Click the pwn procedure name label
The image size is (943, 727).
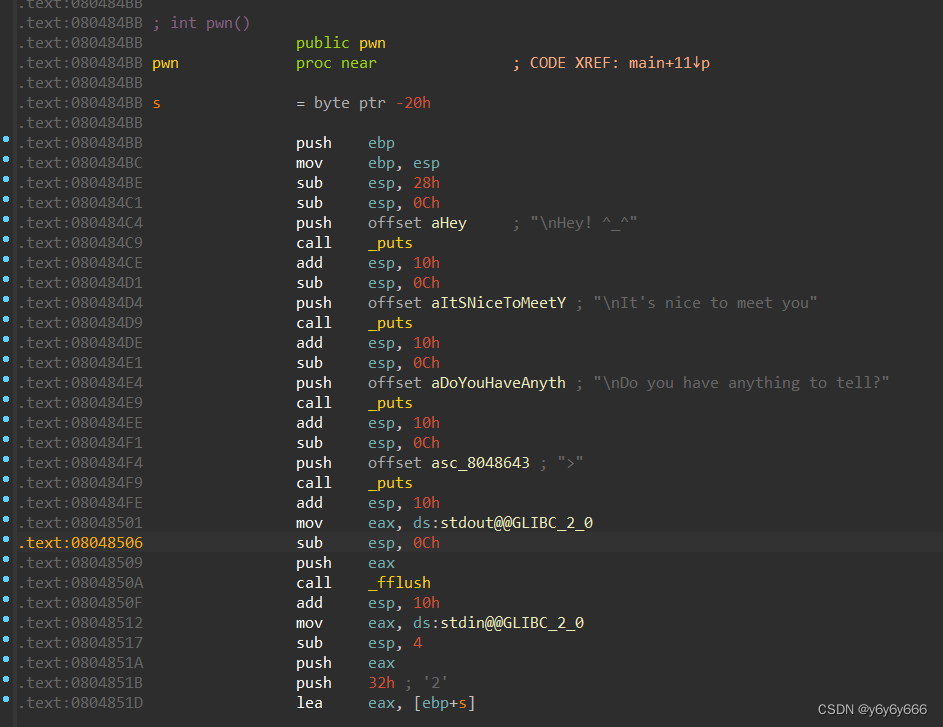[x=165, y=64]
